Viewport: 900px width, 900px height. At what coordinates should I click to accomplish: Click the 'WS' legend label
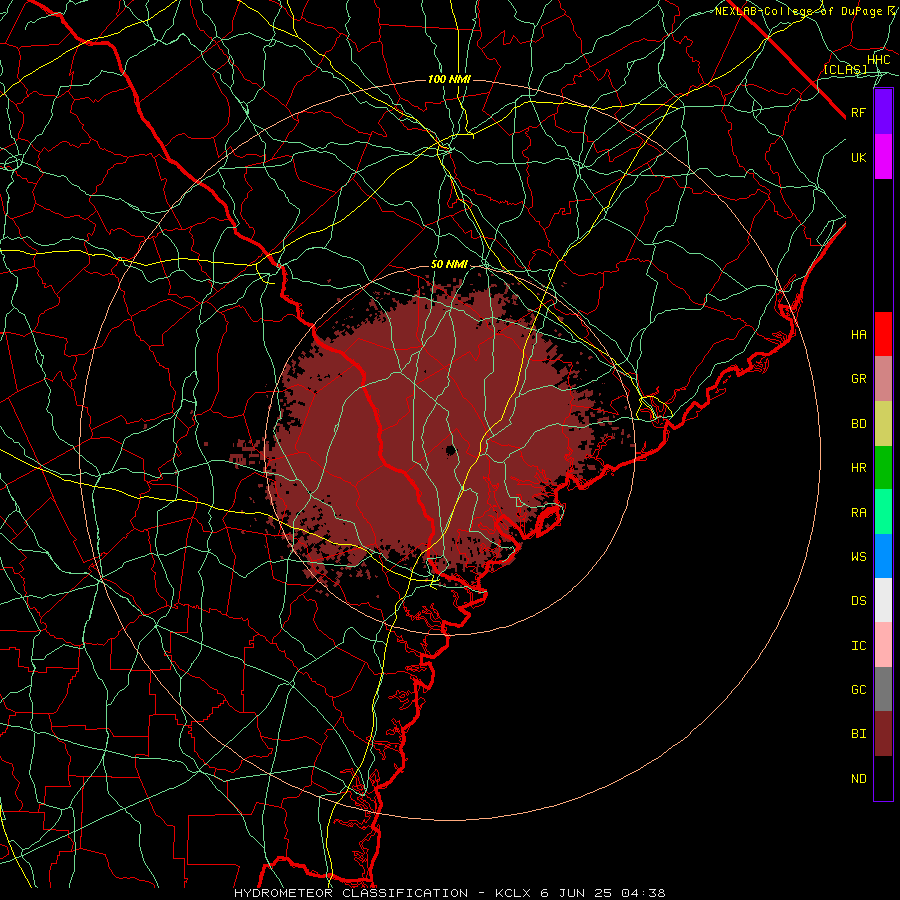(858, 556)
